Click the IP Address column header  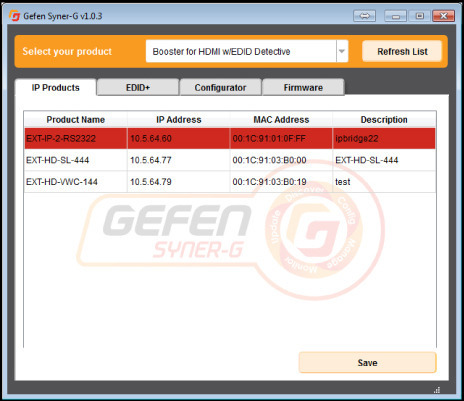[x=179, y=120]
